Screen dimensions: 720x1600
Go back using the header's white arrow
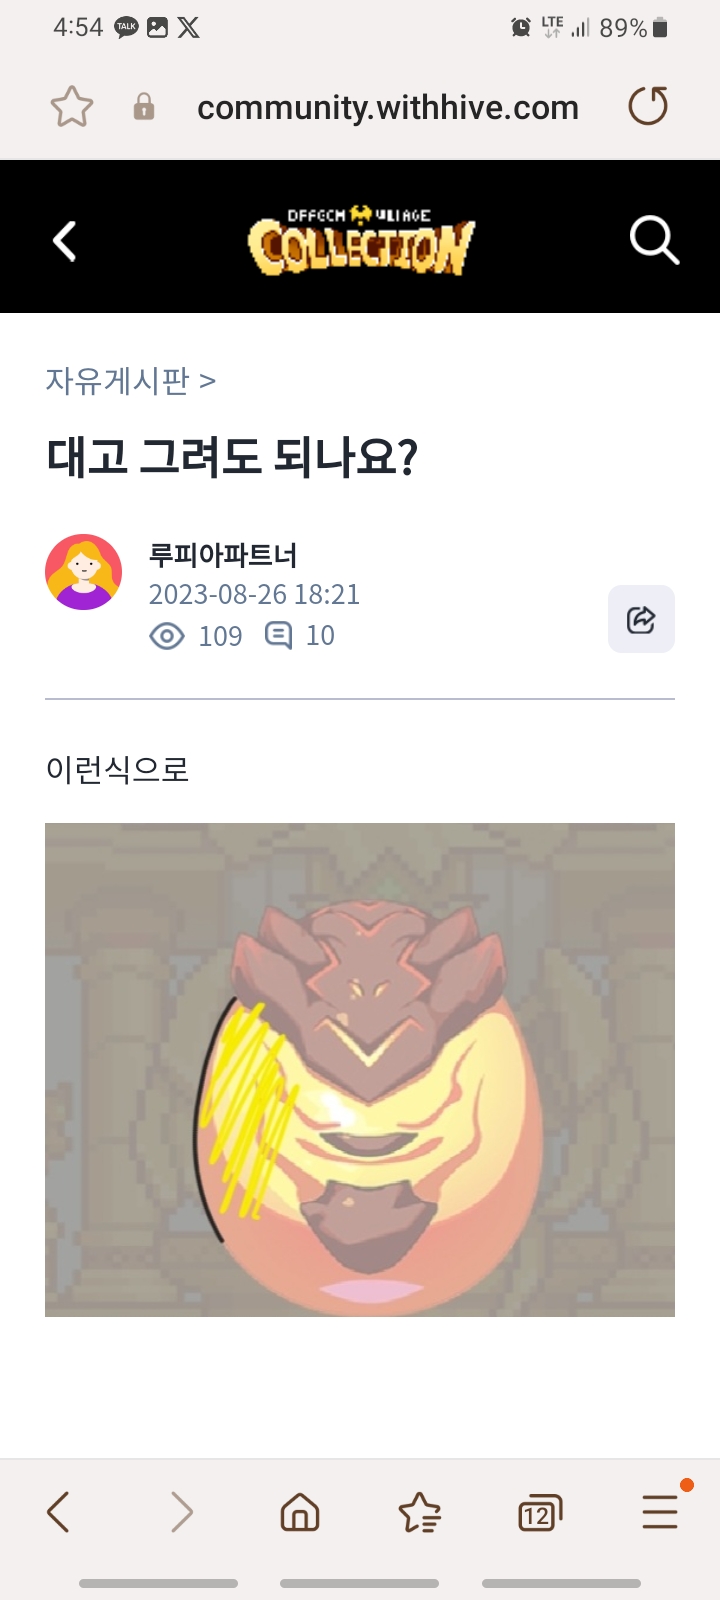[x=64, y=241]
